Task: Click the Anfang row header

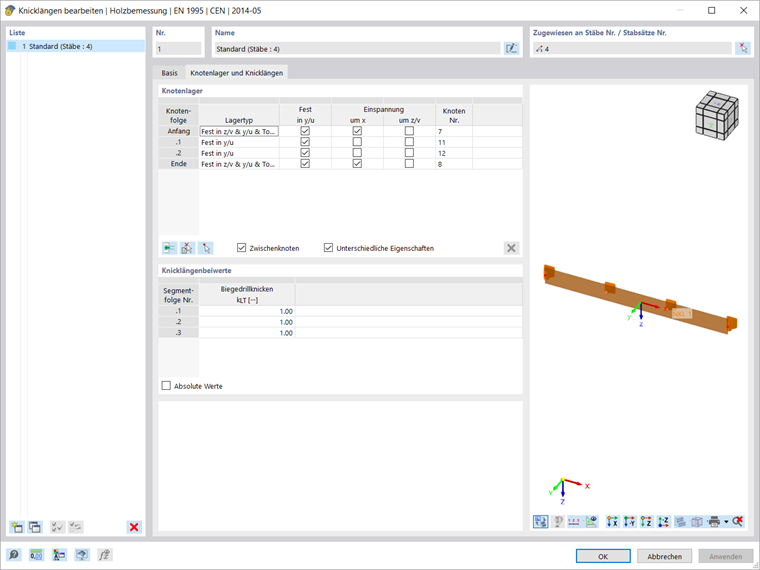Action: pos(178,131)
